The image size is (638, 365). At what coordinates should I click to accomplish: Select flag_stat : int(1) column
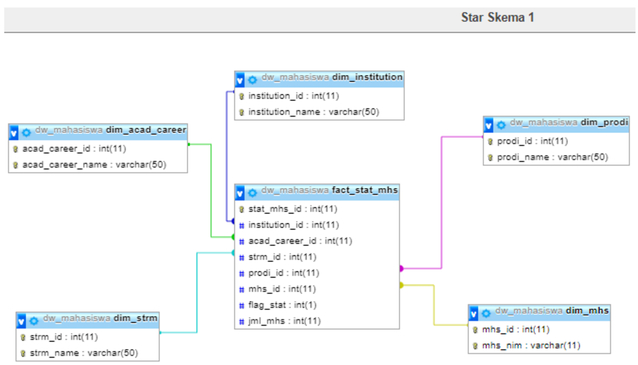click(282, 305)
